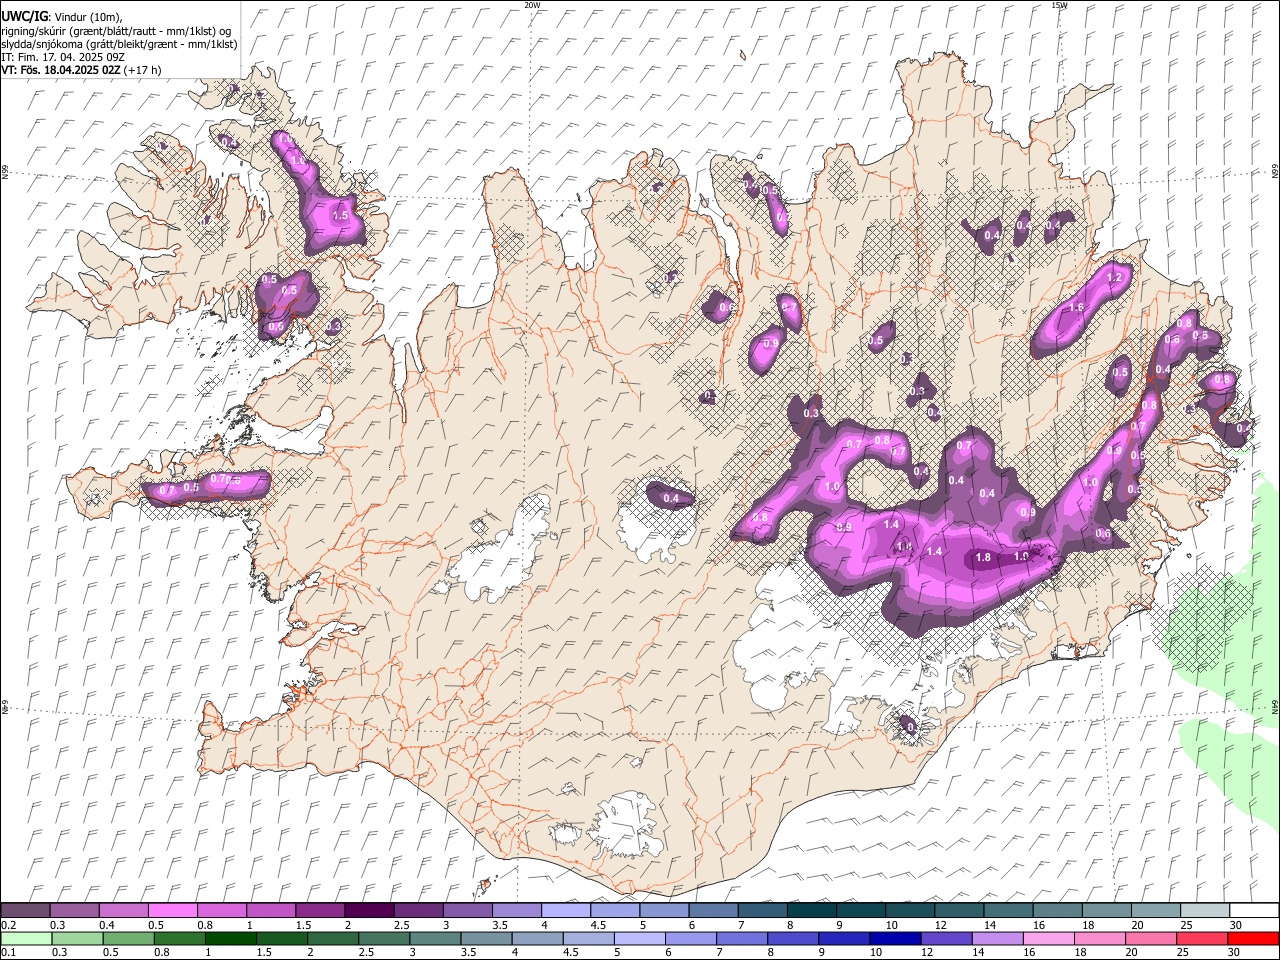Click the '1.6' snowfall value on the map
This screenshot has height=960, width=1280.
(1077, 308)
